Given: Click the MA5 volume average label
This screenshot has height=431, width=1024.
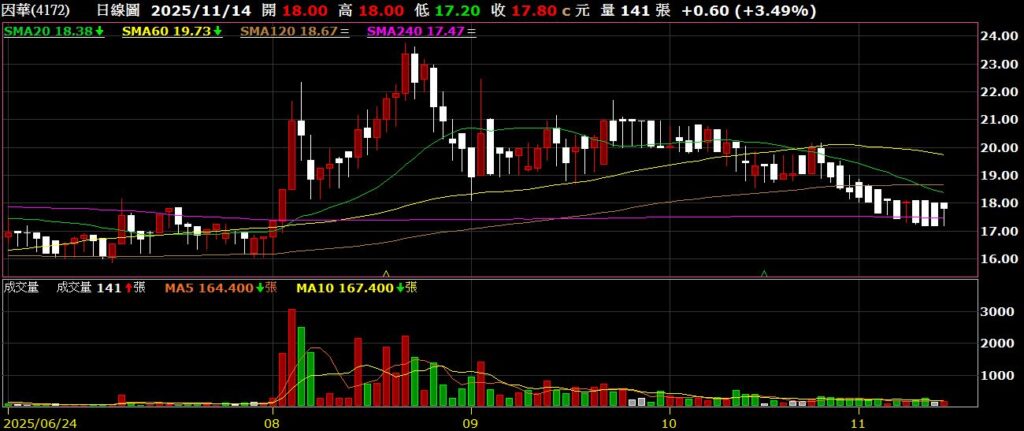Looking at the screenshot, I should click(x=209, y=288).
